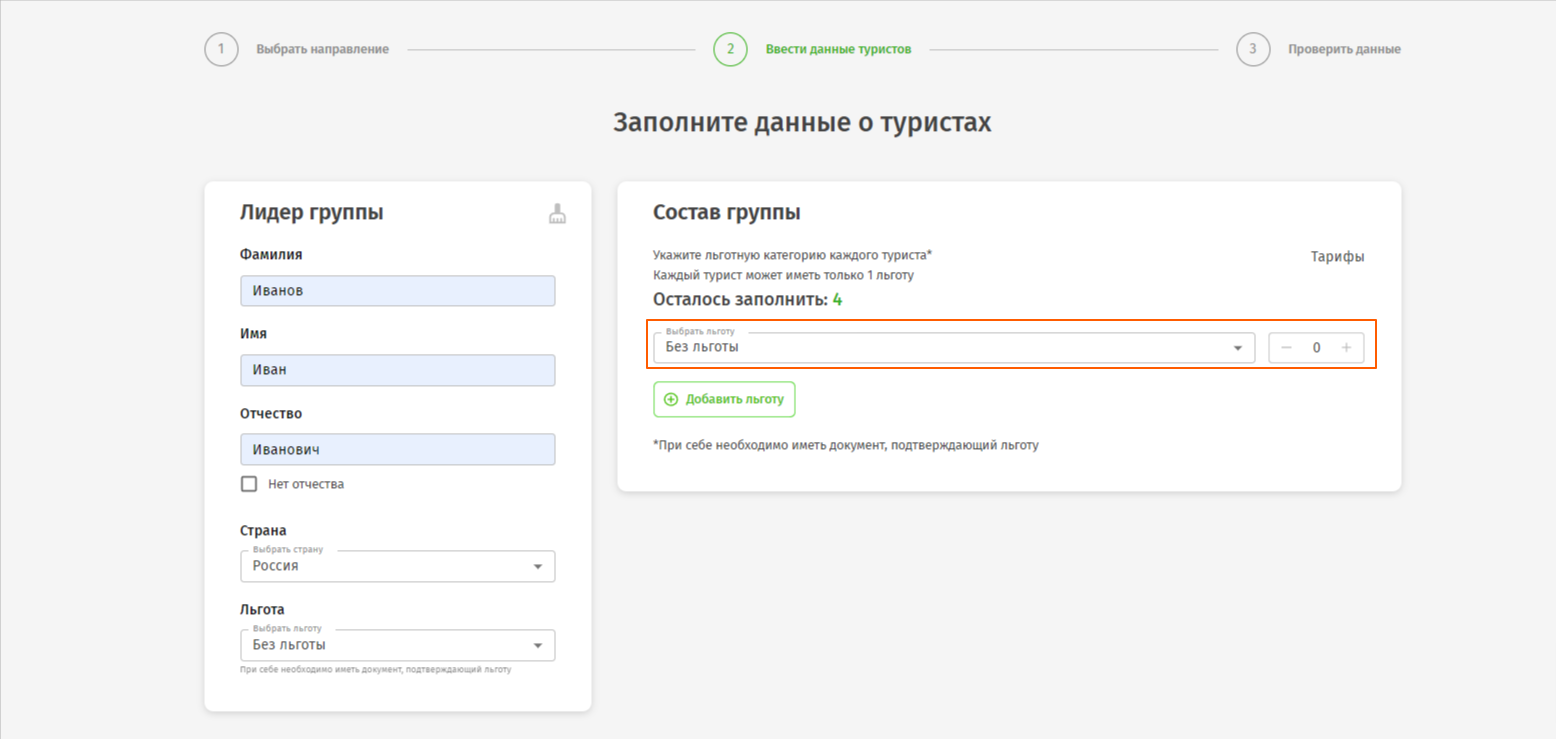The image size is (1556, 739).
Task: Click step 3 circle icon
Action: pyautogui.click(x=1252, y=49)
